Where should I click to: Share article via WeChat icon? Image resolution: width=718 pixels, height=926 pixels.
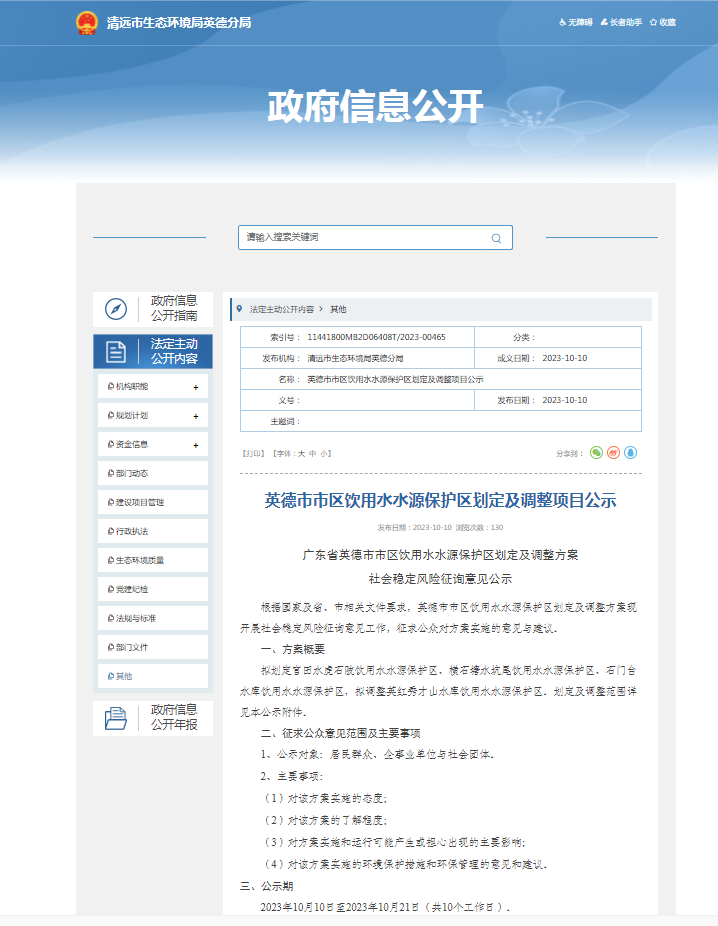click(596, 452)
